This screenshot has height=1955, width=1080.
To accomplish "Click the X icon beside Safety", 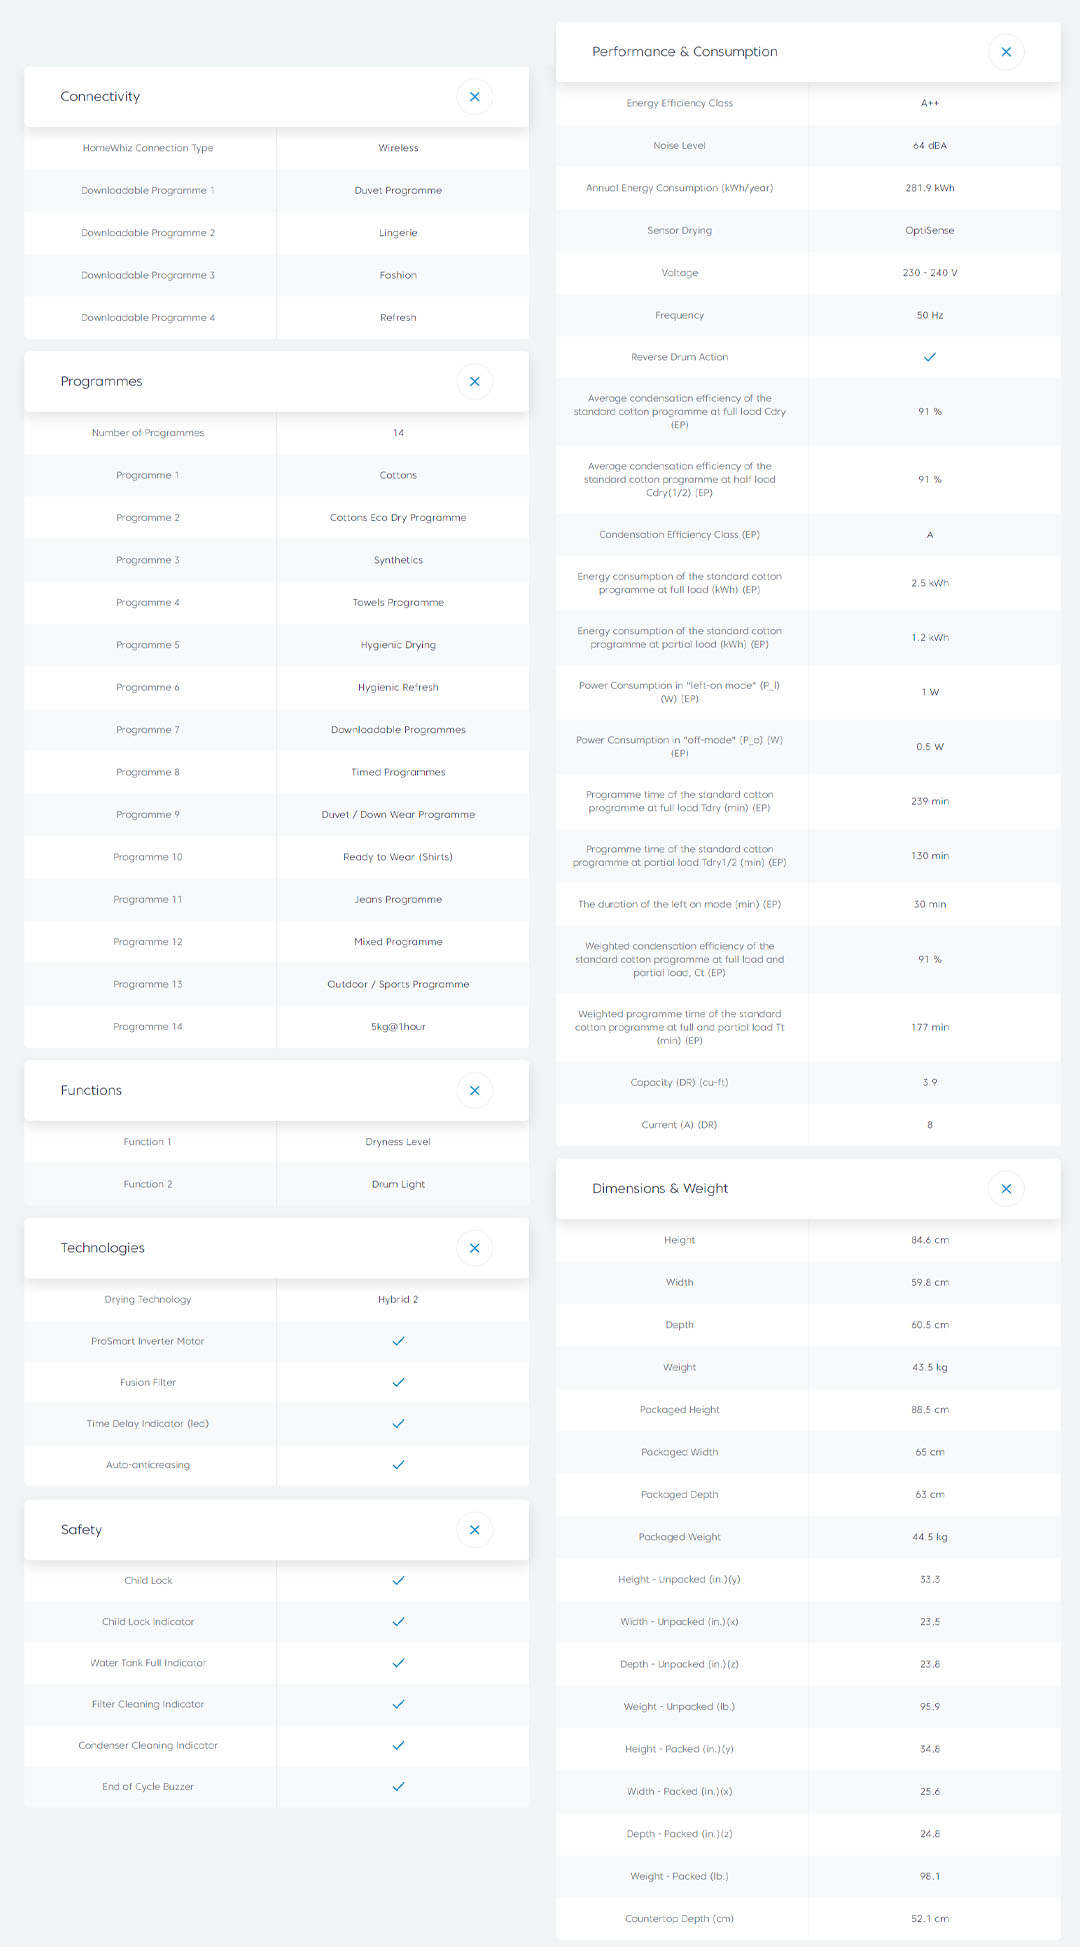I will pyautogui.click(x=474, y=1530).
